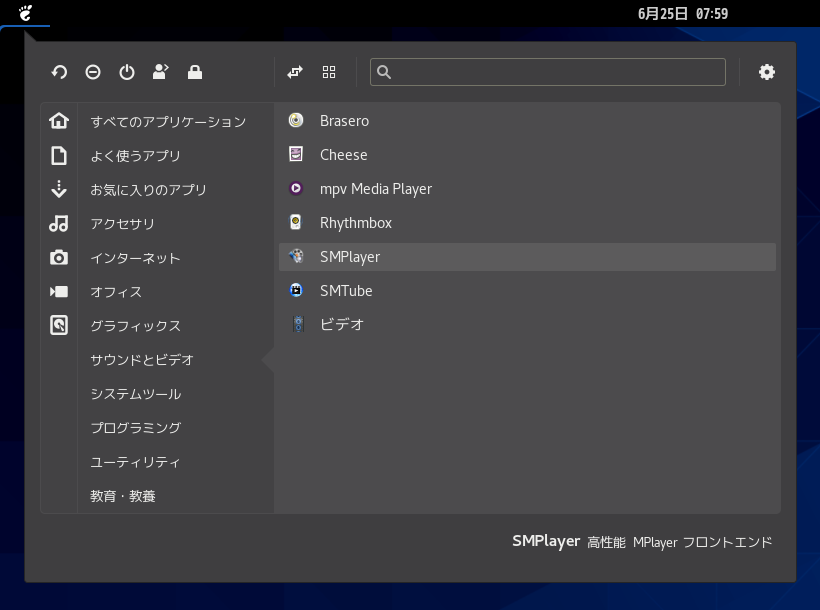Launch the ビデオ app

point(527,325)
